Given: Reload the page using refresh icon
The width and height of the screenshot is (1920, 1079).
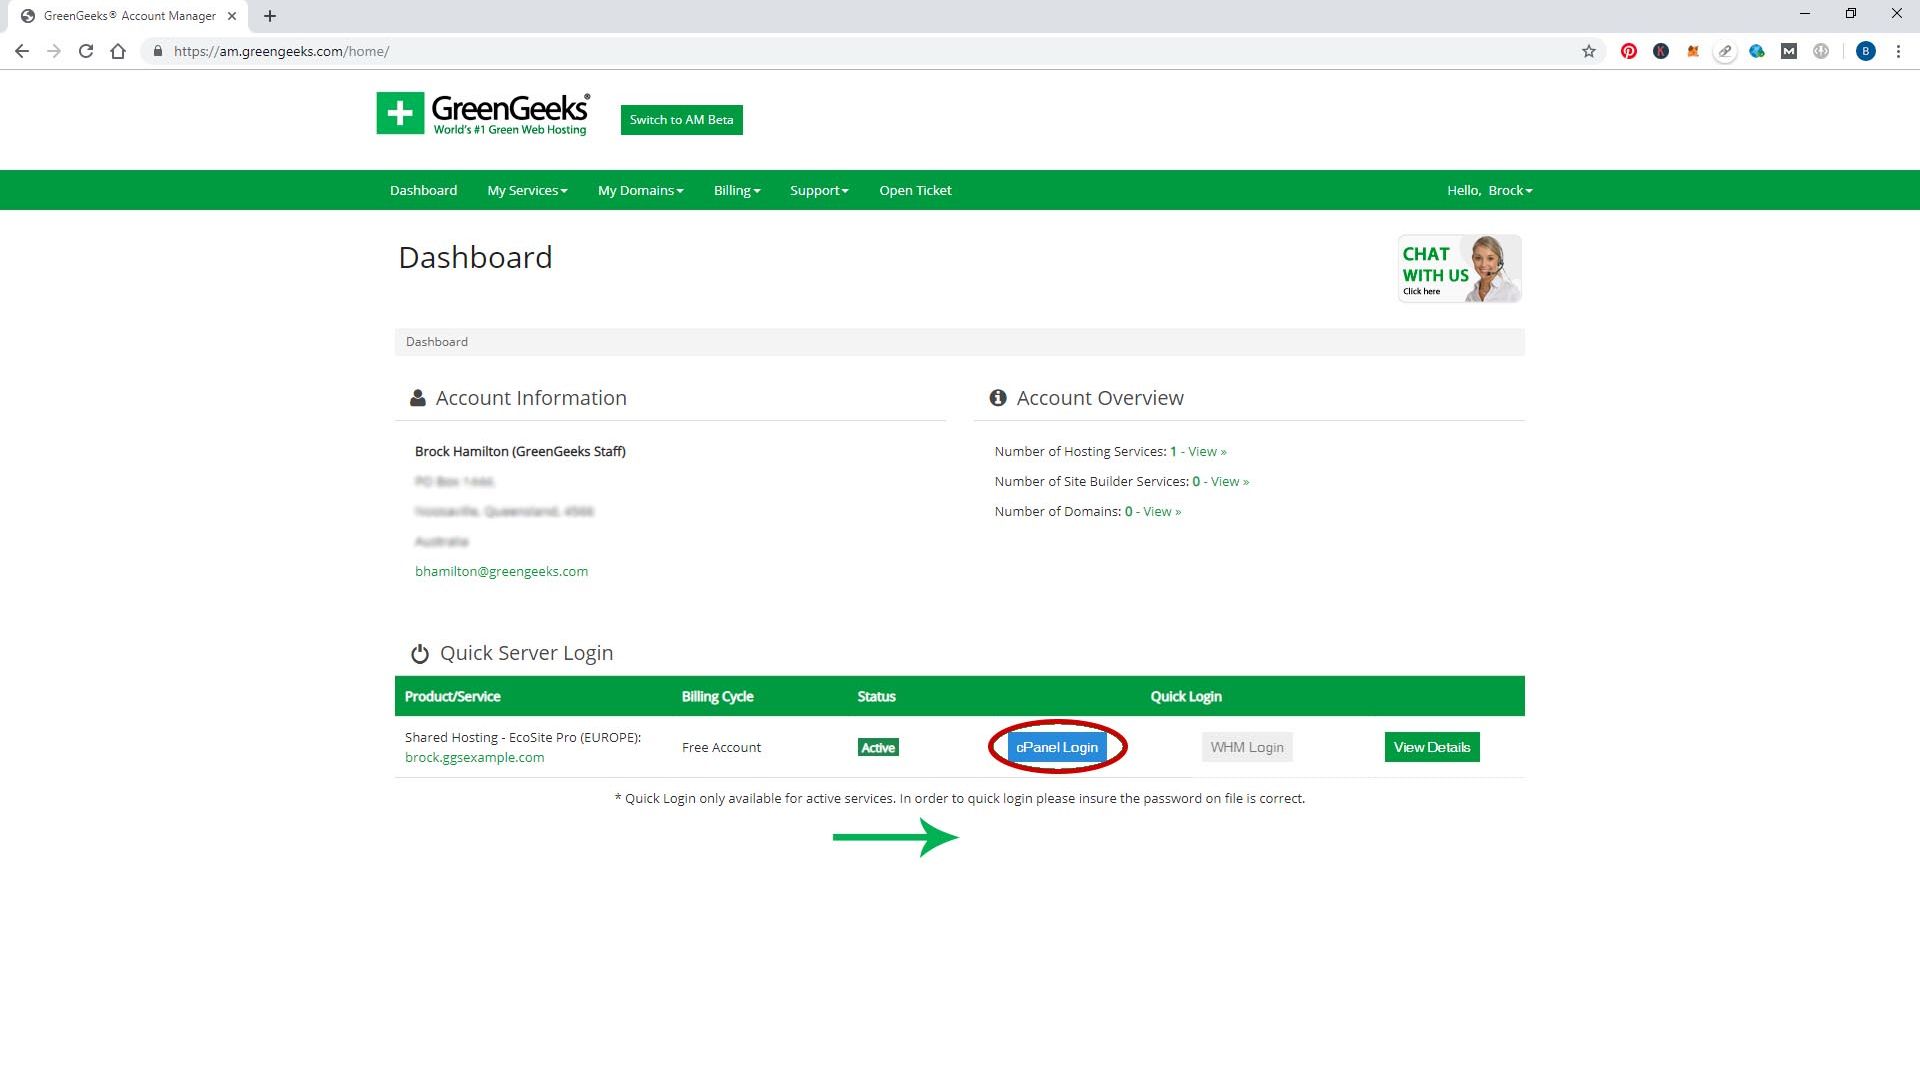Looking at the screenshot, I should 86,51.
